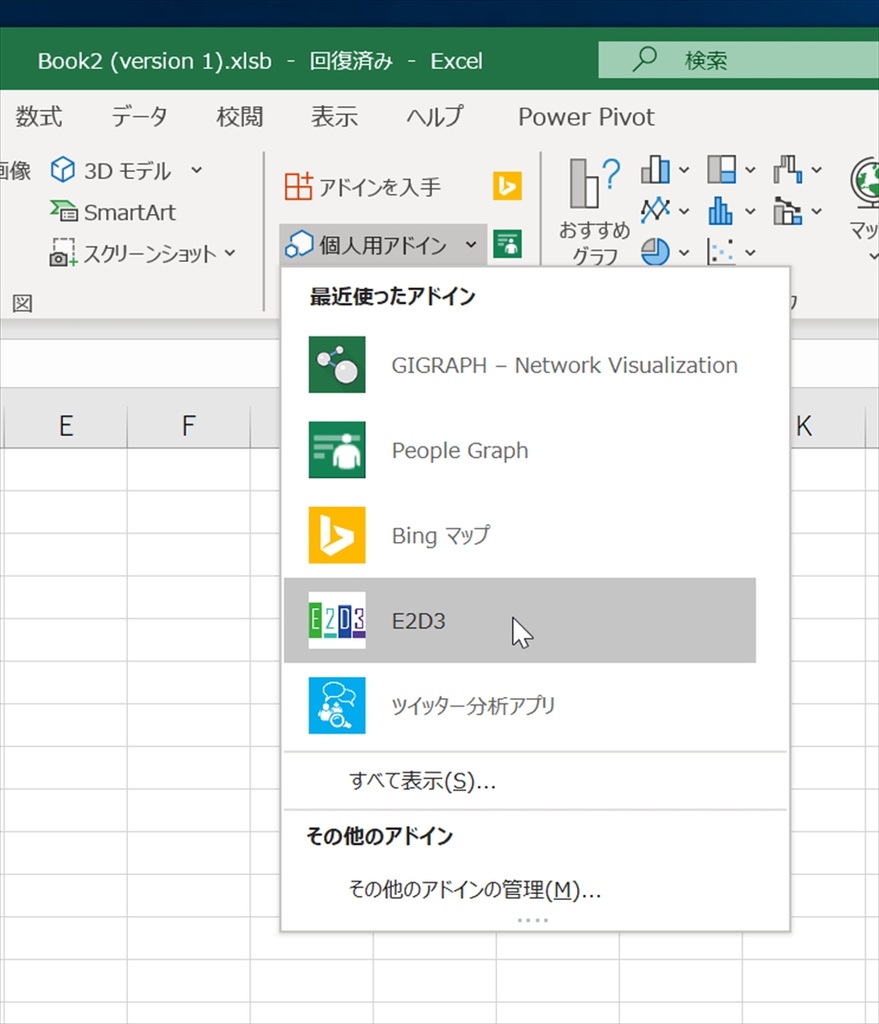The width and height of the screenshot is (879, 1024).
Task: Expand the 3D モデル dropdown arrow
Action: tap(197, 170)
